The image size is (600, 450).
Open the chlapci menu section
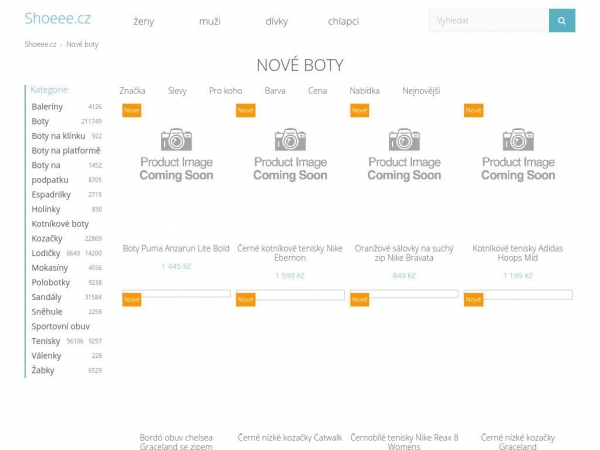point(343,21)
